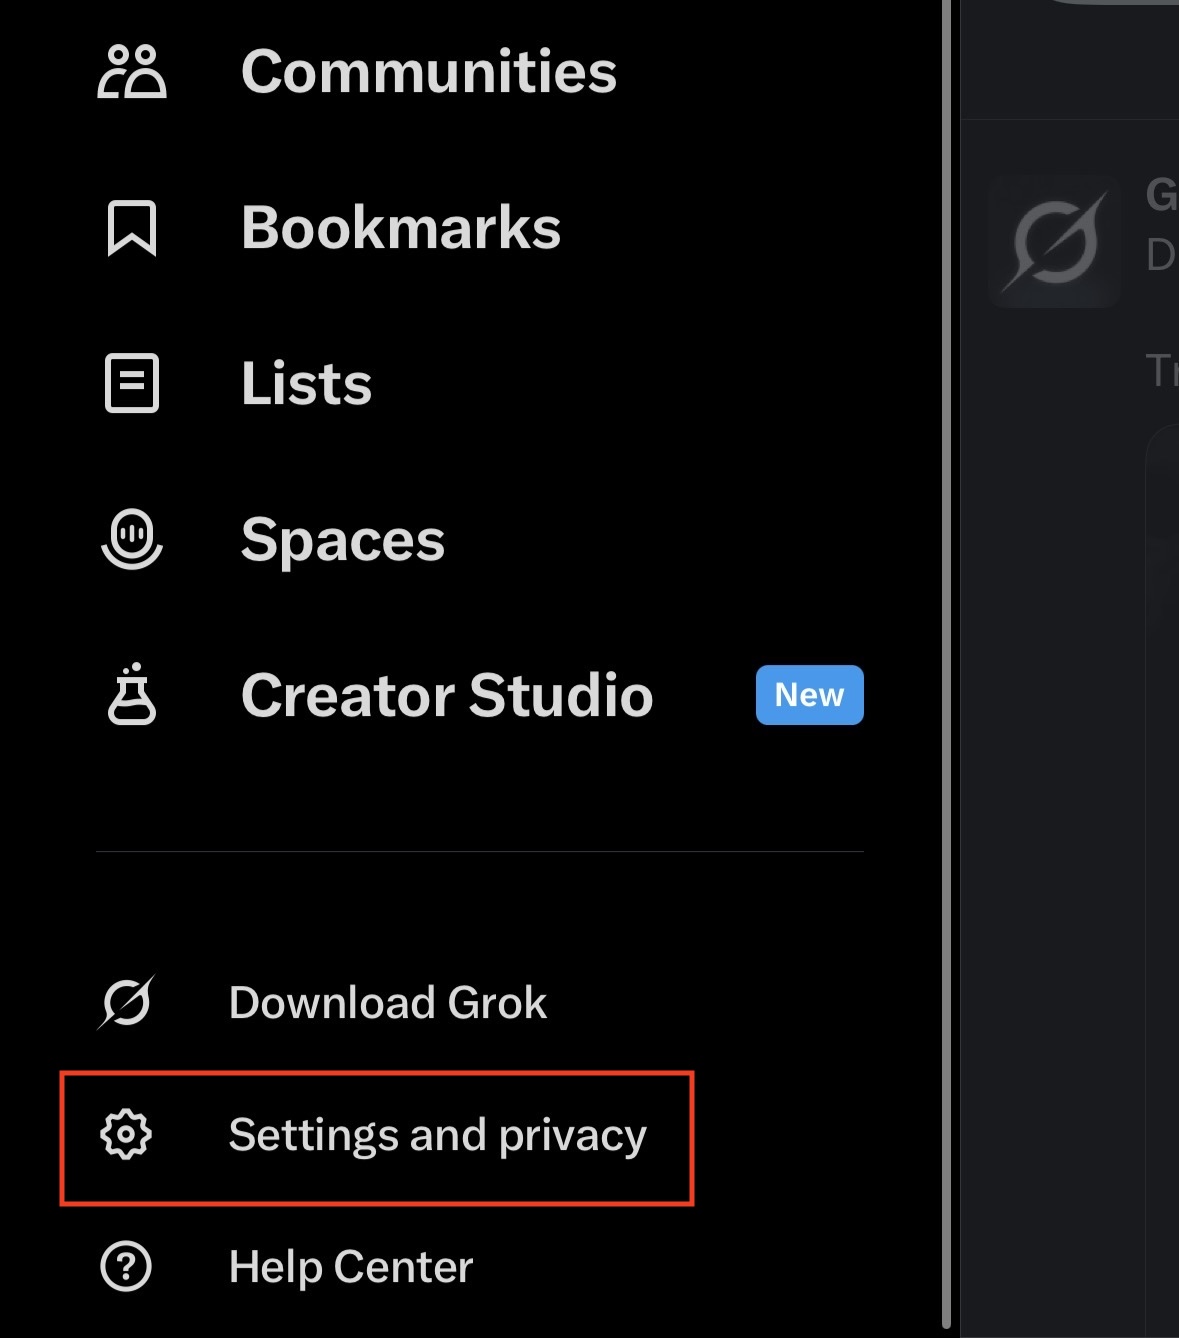Click the blue New badge
Image resolution: width=1179 pixels, height=1338 pixels.
pos(809,695)
